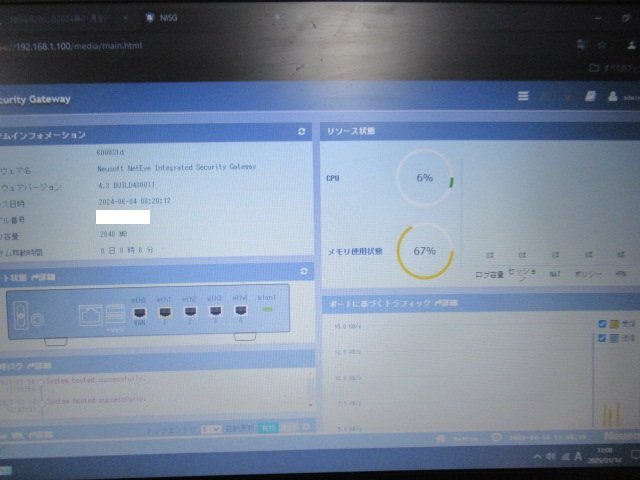The height and width of the screenshot is (480, 640).
Task: Open the port traffic details link
Action: [x=447, y=303]
